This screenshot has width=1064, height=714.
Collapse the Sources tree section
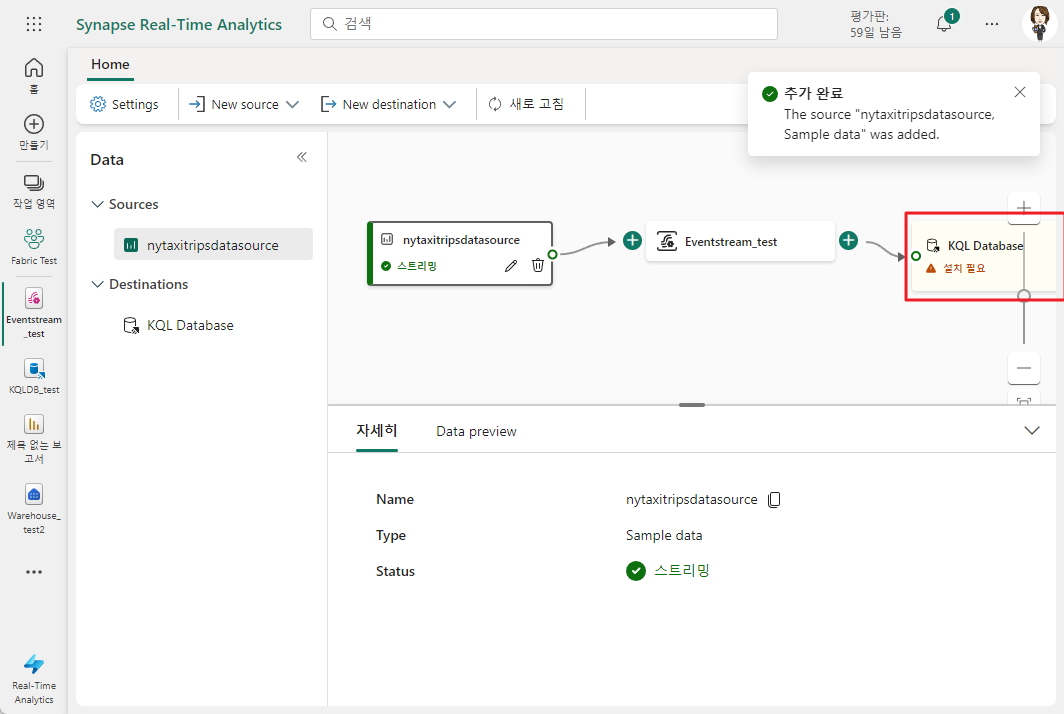[98, 204]
